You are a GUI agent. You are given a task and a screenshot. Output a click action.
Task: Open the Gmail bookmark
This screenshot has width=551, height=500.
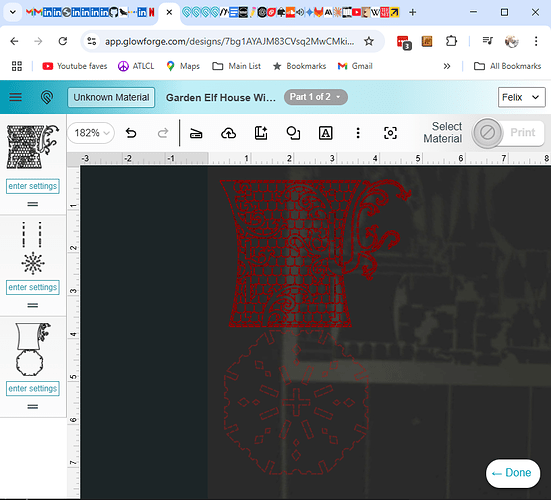355,66
